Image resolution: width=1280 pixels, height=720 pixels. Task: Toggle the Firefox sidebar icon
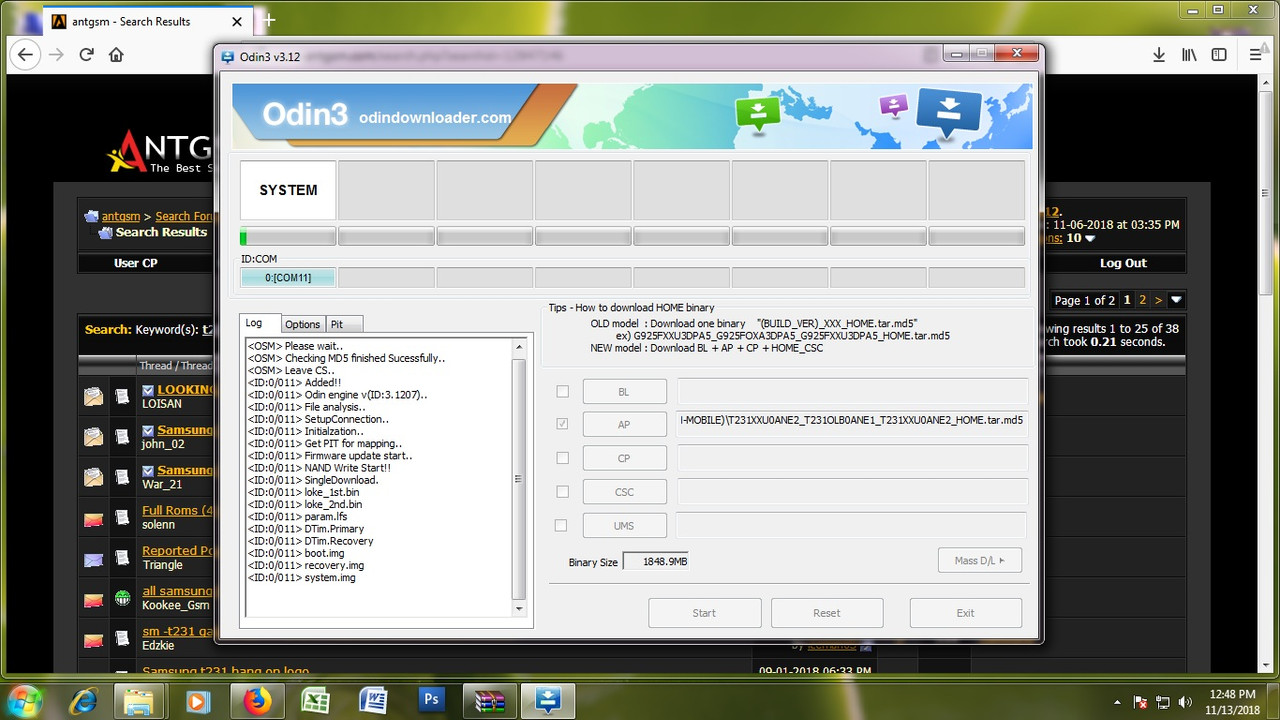tap(1219, 55)
